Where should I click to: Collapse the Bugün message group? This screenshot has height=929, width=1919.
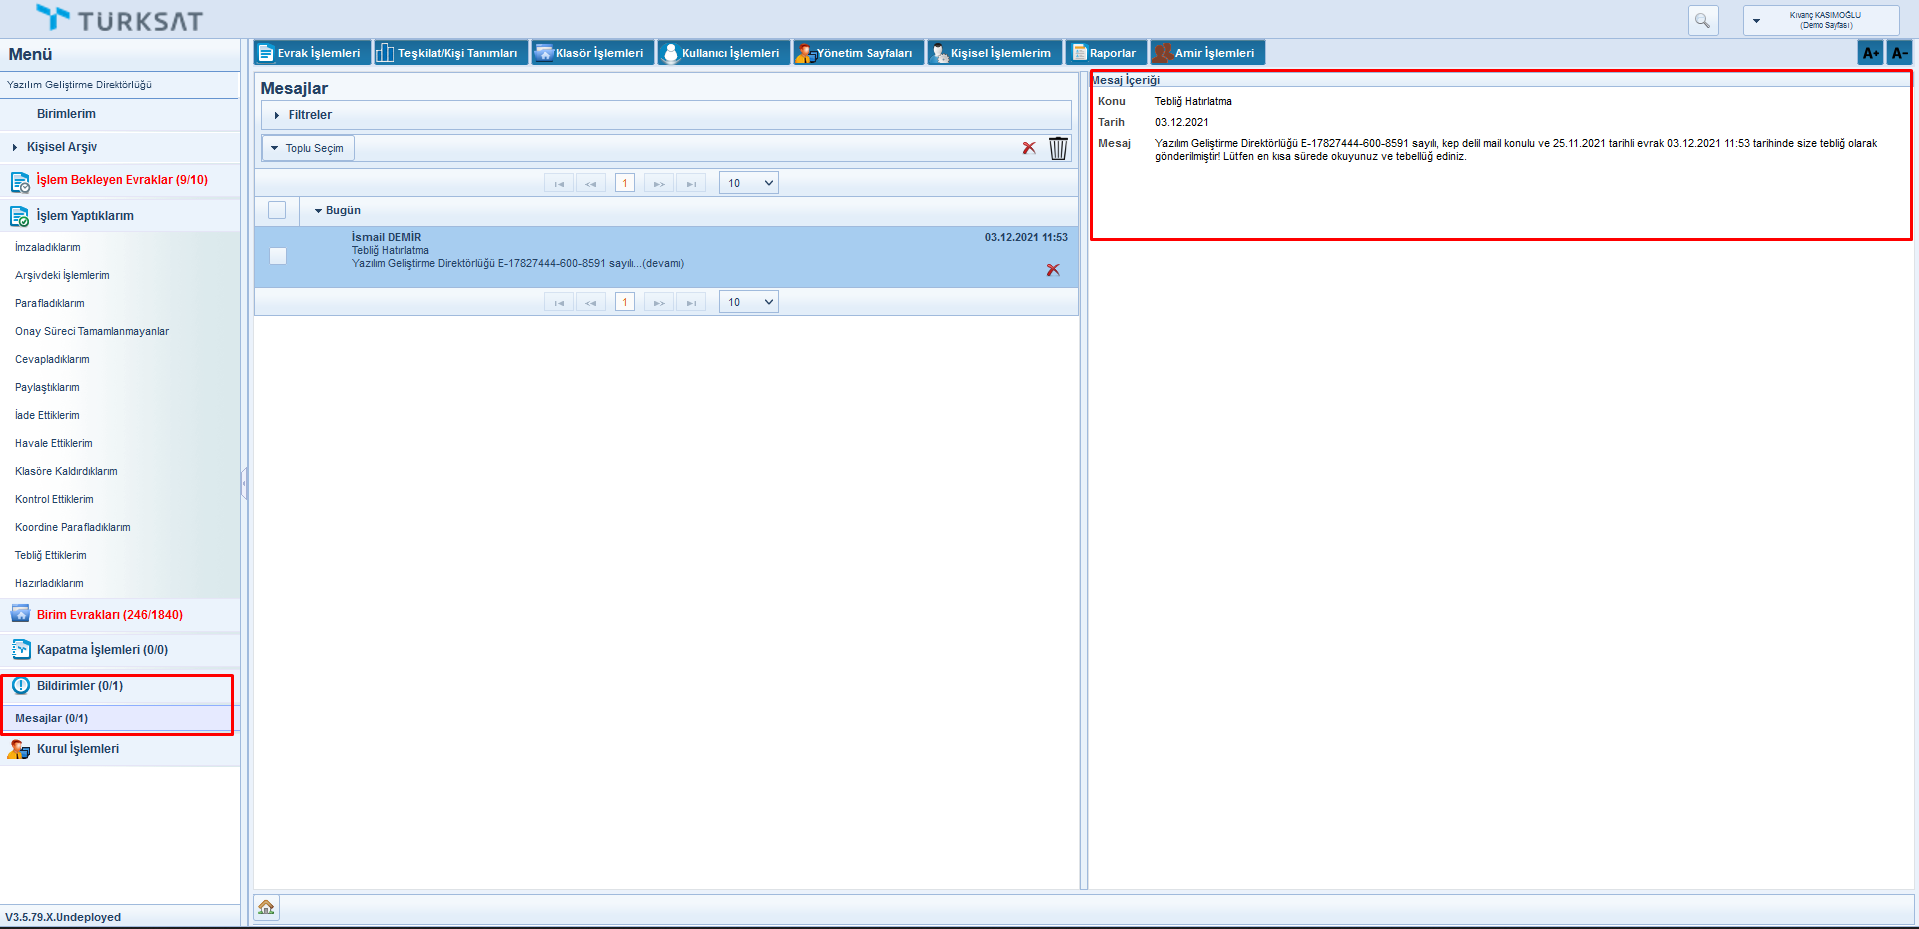[x=319, y=211]
